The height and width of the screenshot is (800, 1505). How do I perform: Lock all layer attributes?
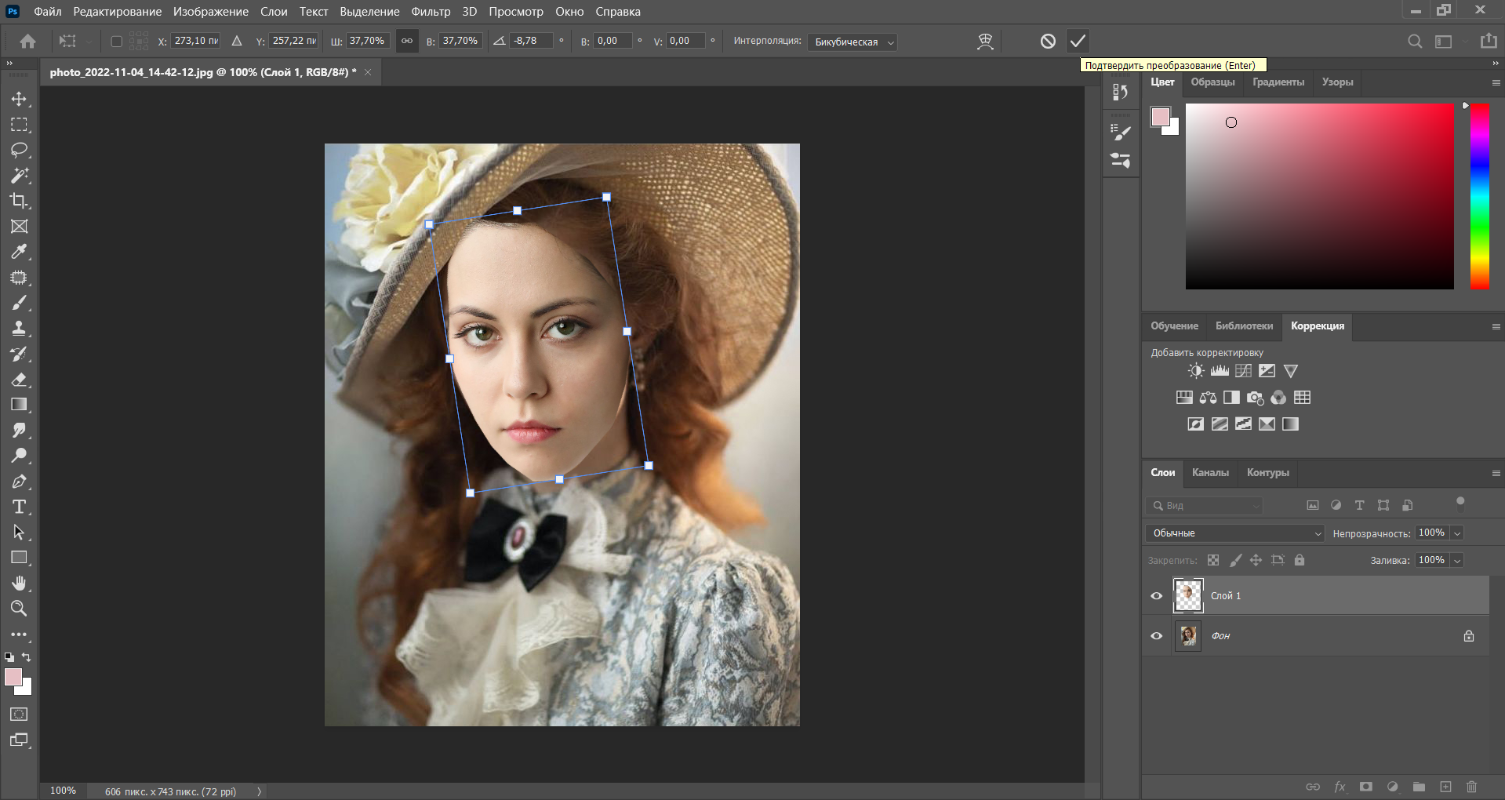click(x=1299, y=561)
